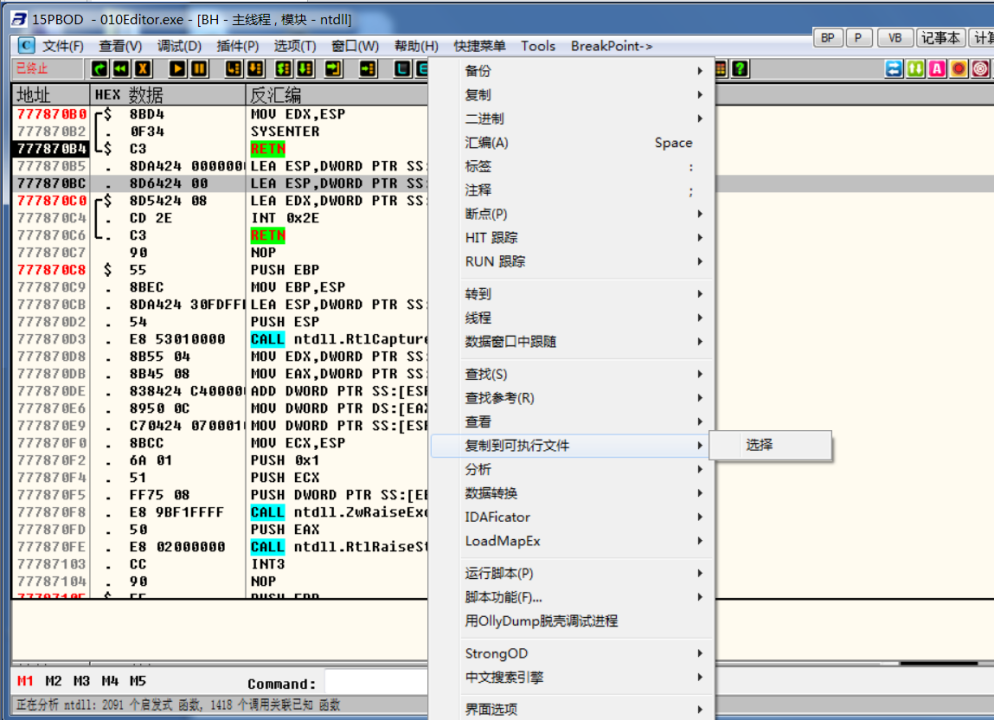Click the BP button
Viewport: 994px width, 720px height.
point(828,38)
